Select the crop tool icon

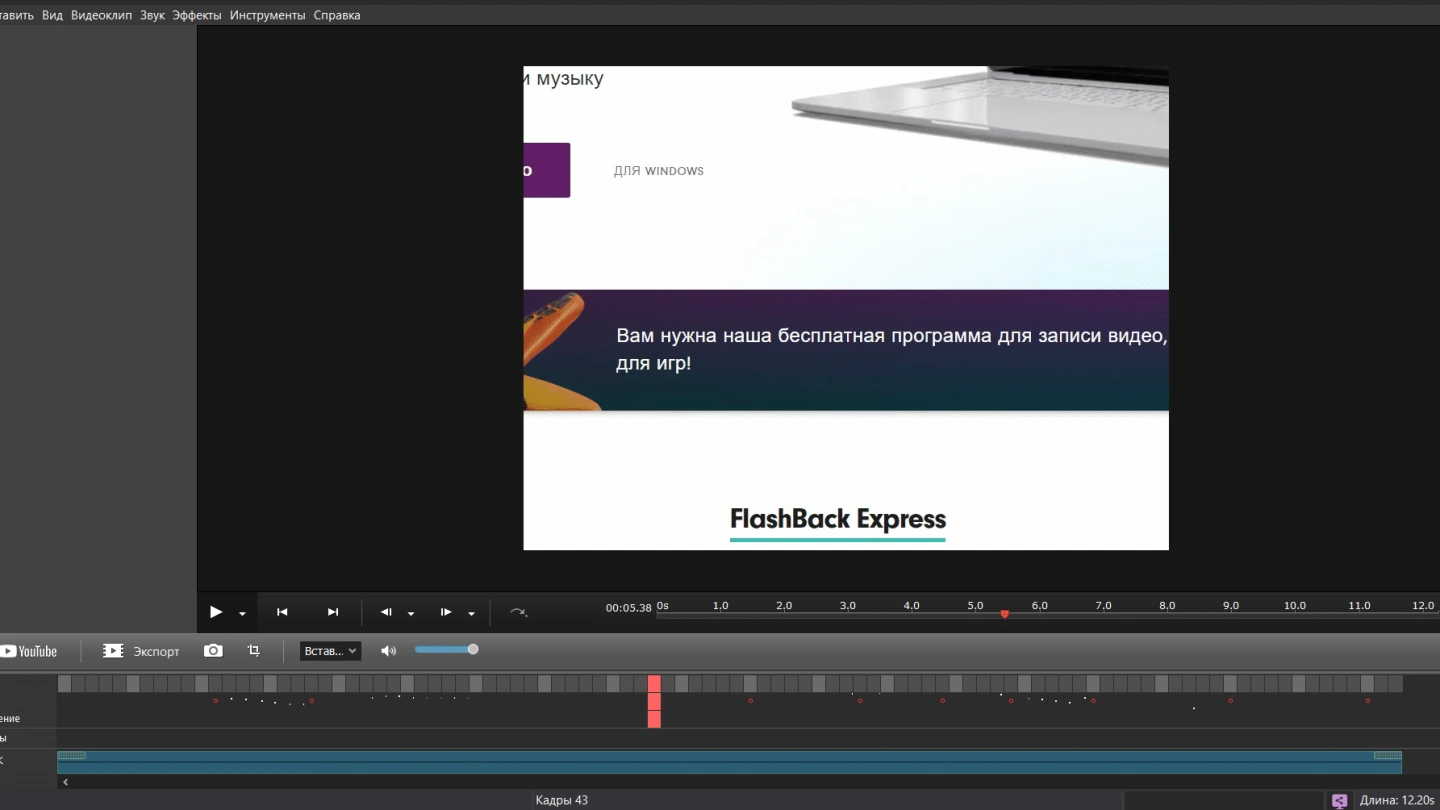click(254, 651)
